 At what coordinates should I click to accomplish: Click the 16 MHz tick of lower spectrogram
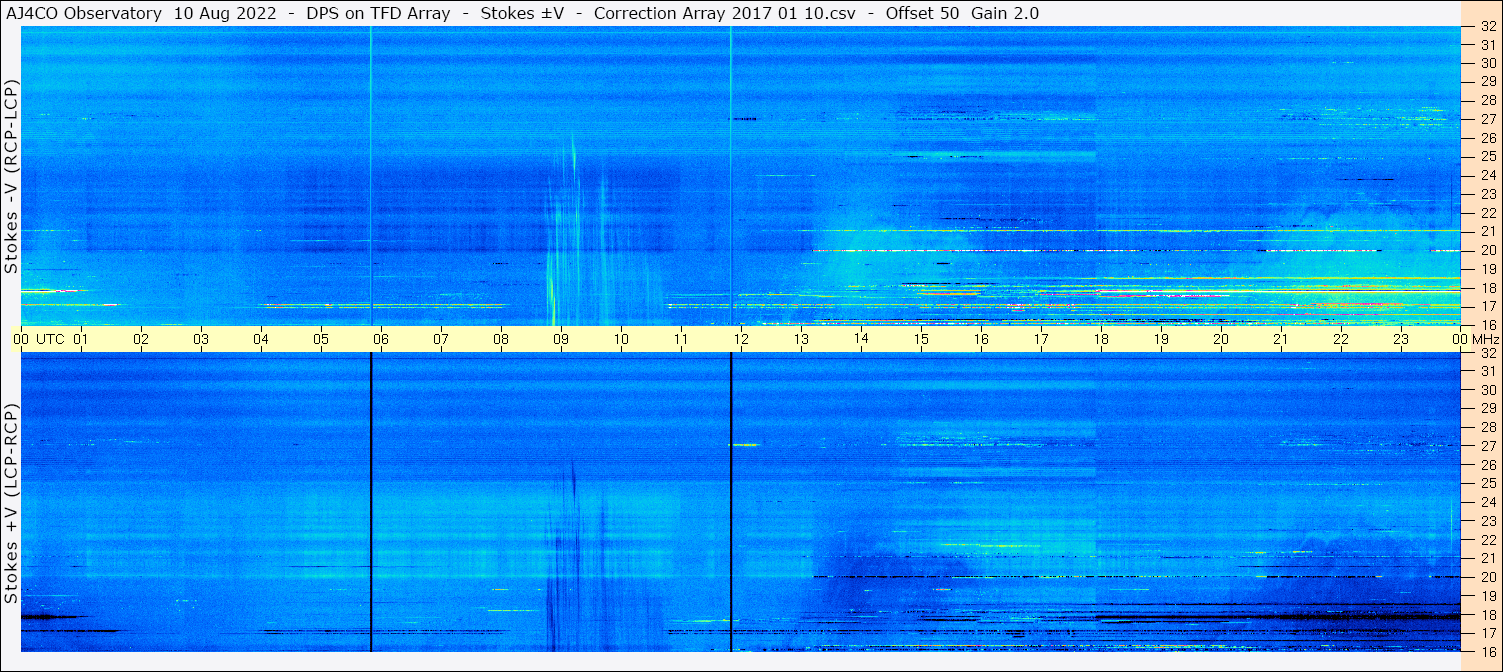(1487, 651)
